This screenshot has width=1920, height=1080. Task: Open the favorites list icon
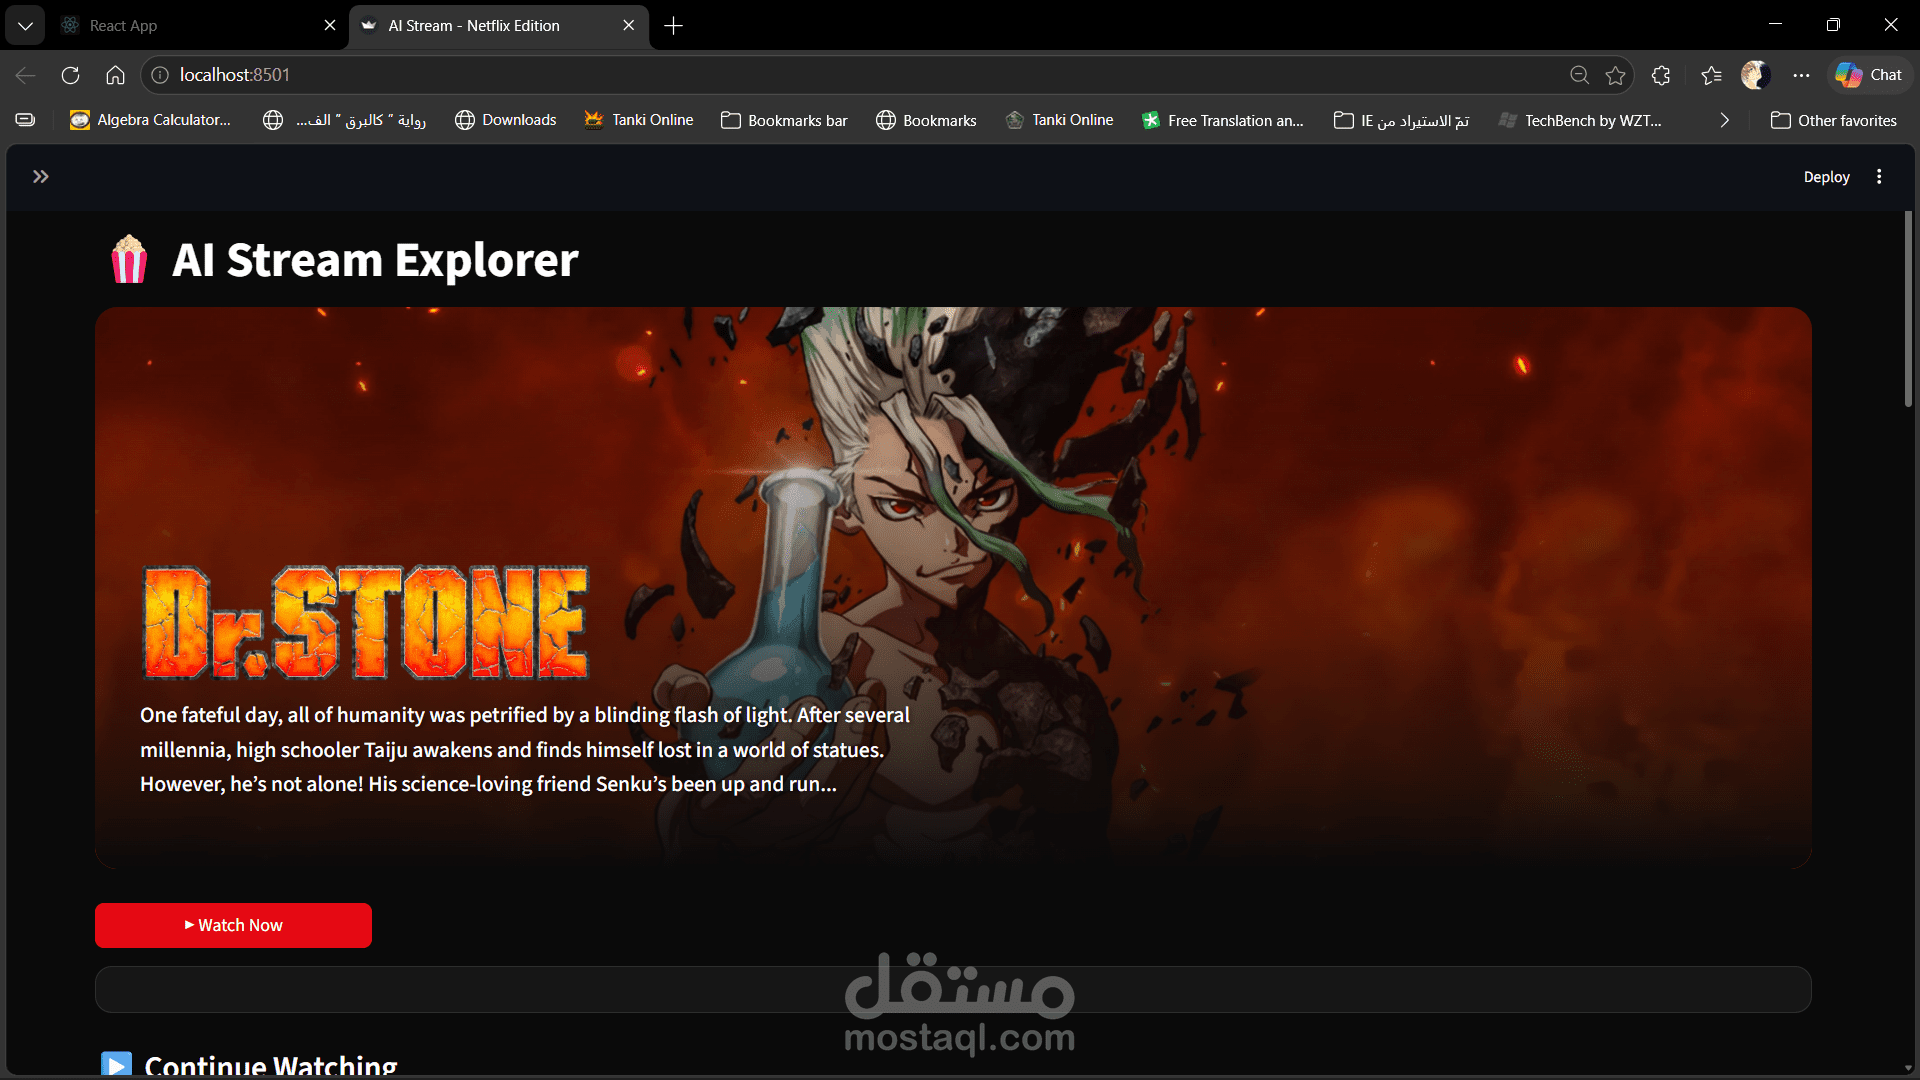click(1711, 75)
